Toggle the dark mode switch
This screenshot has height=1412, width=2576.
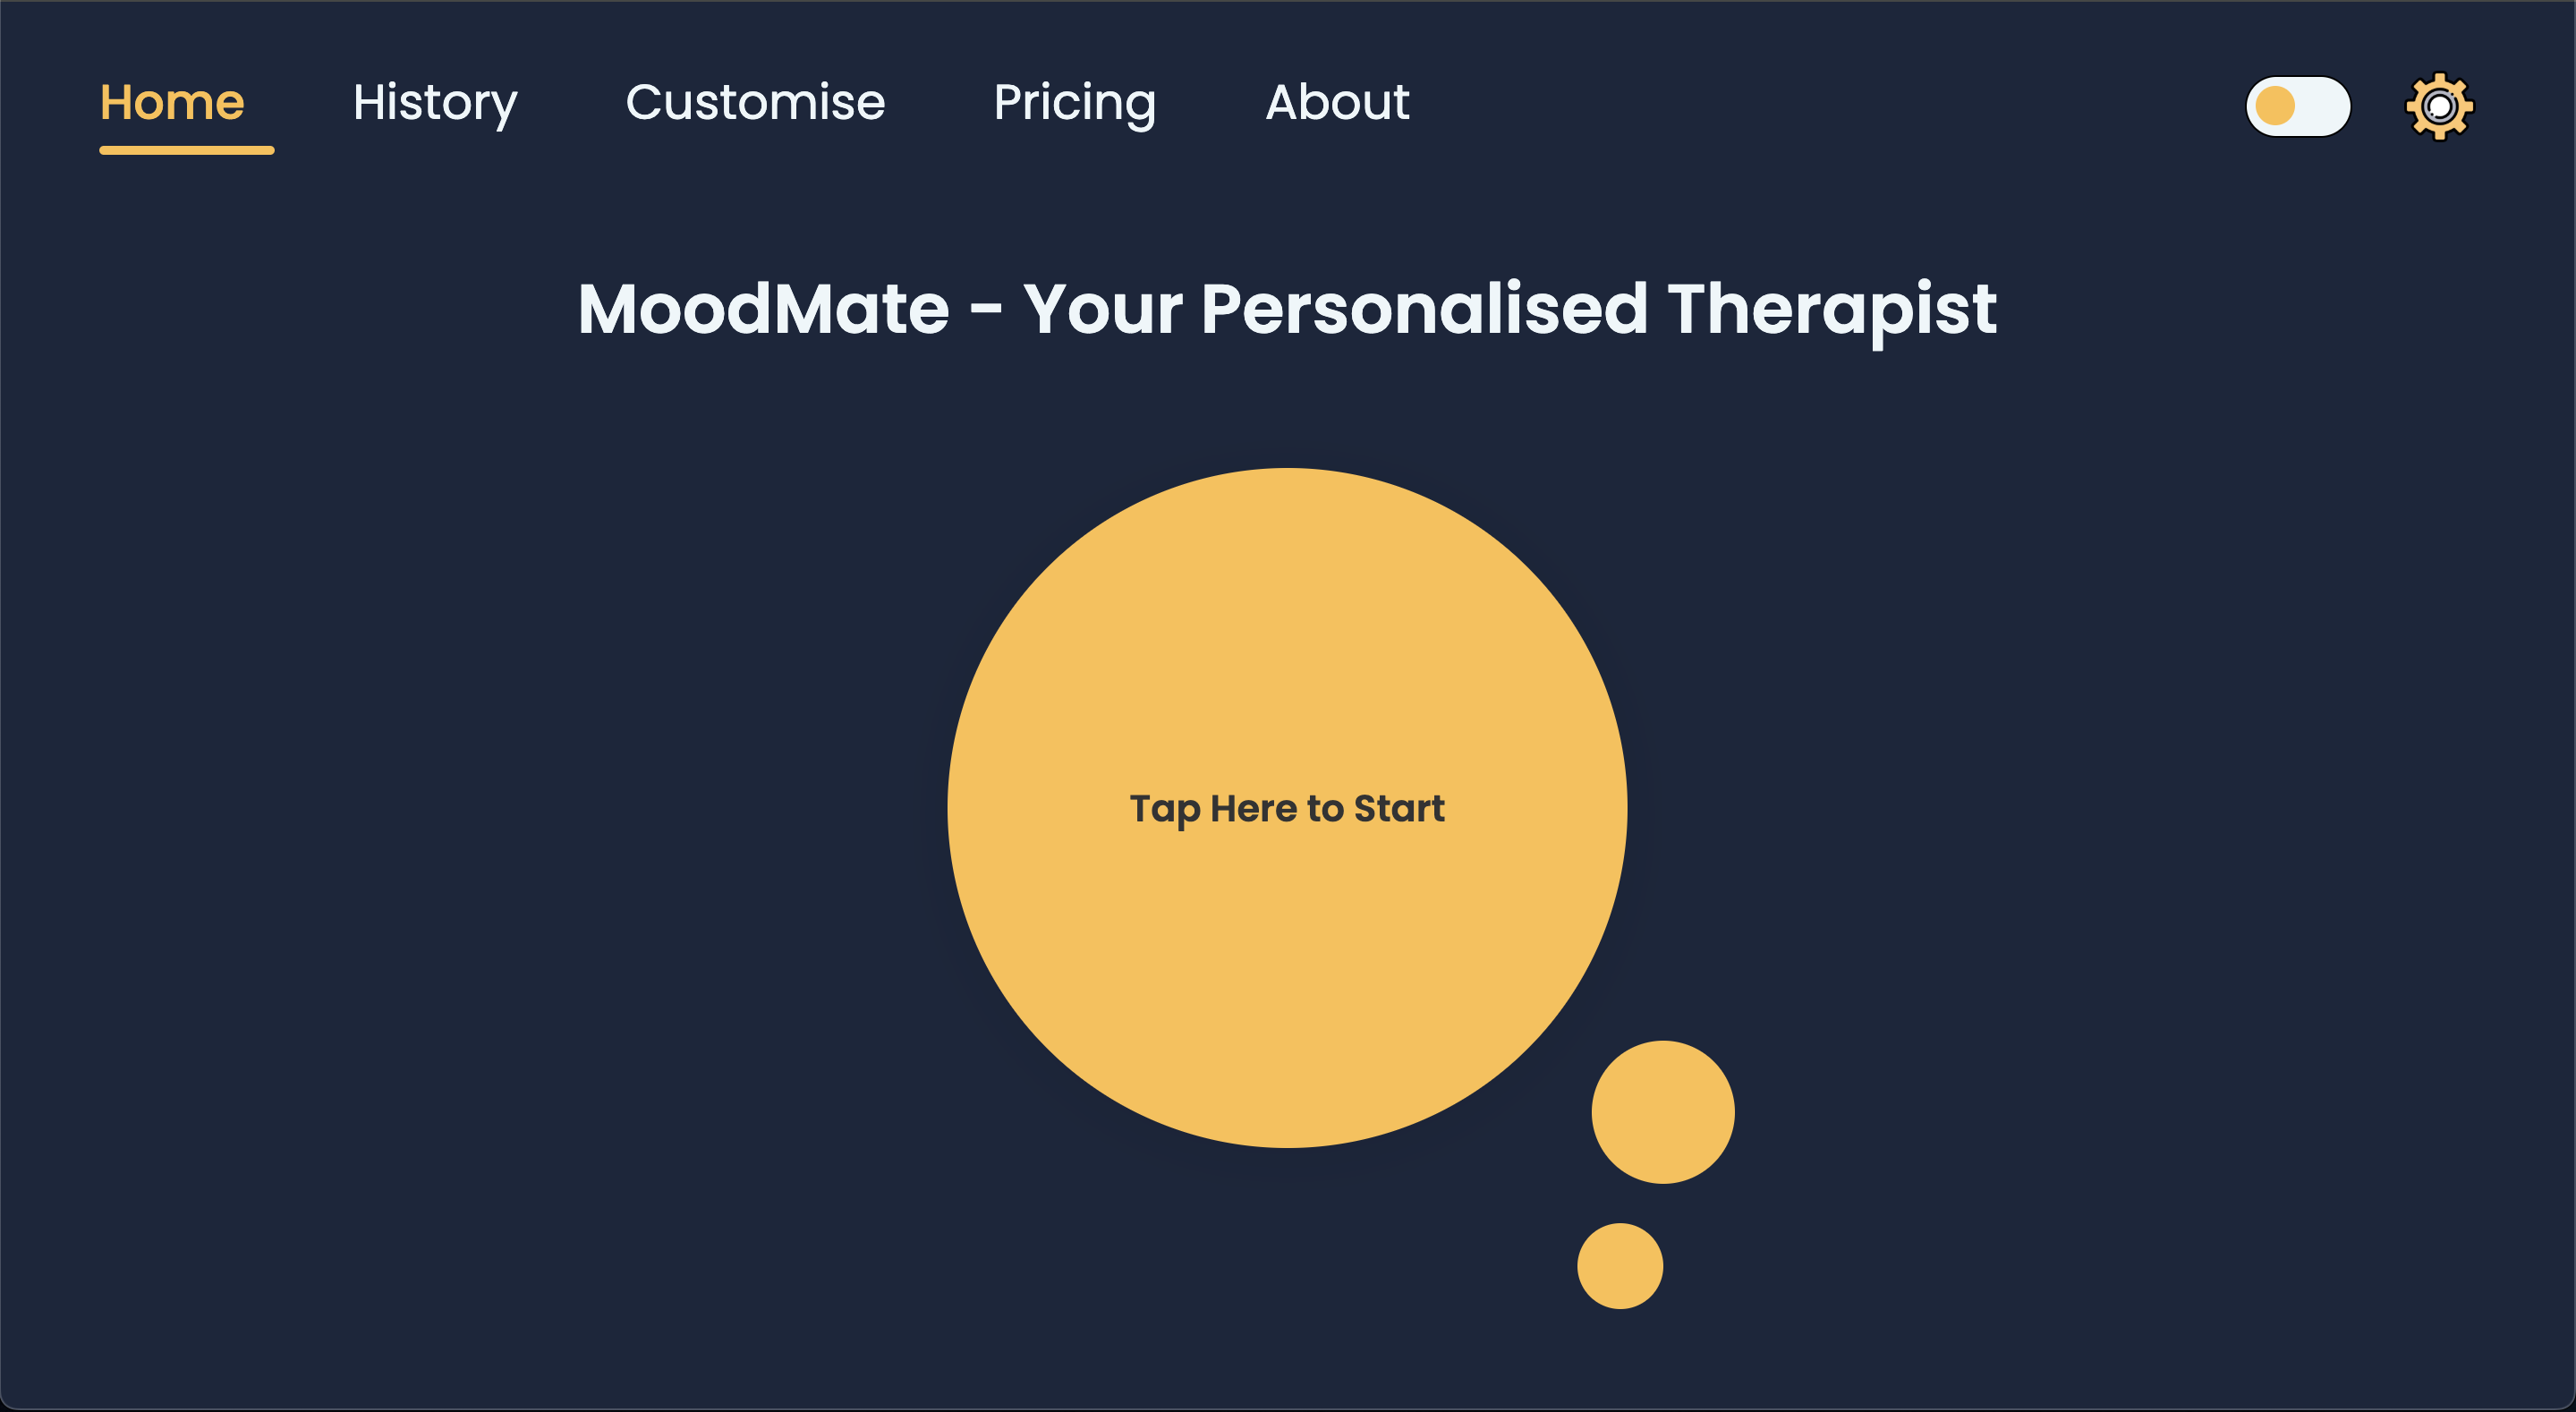(x=2298, y=106)
